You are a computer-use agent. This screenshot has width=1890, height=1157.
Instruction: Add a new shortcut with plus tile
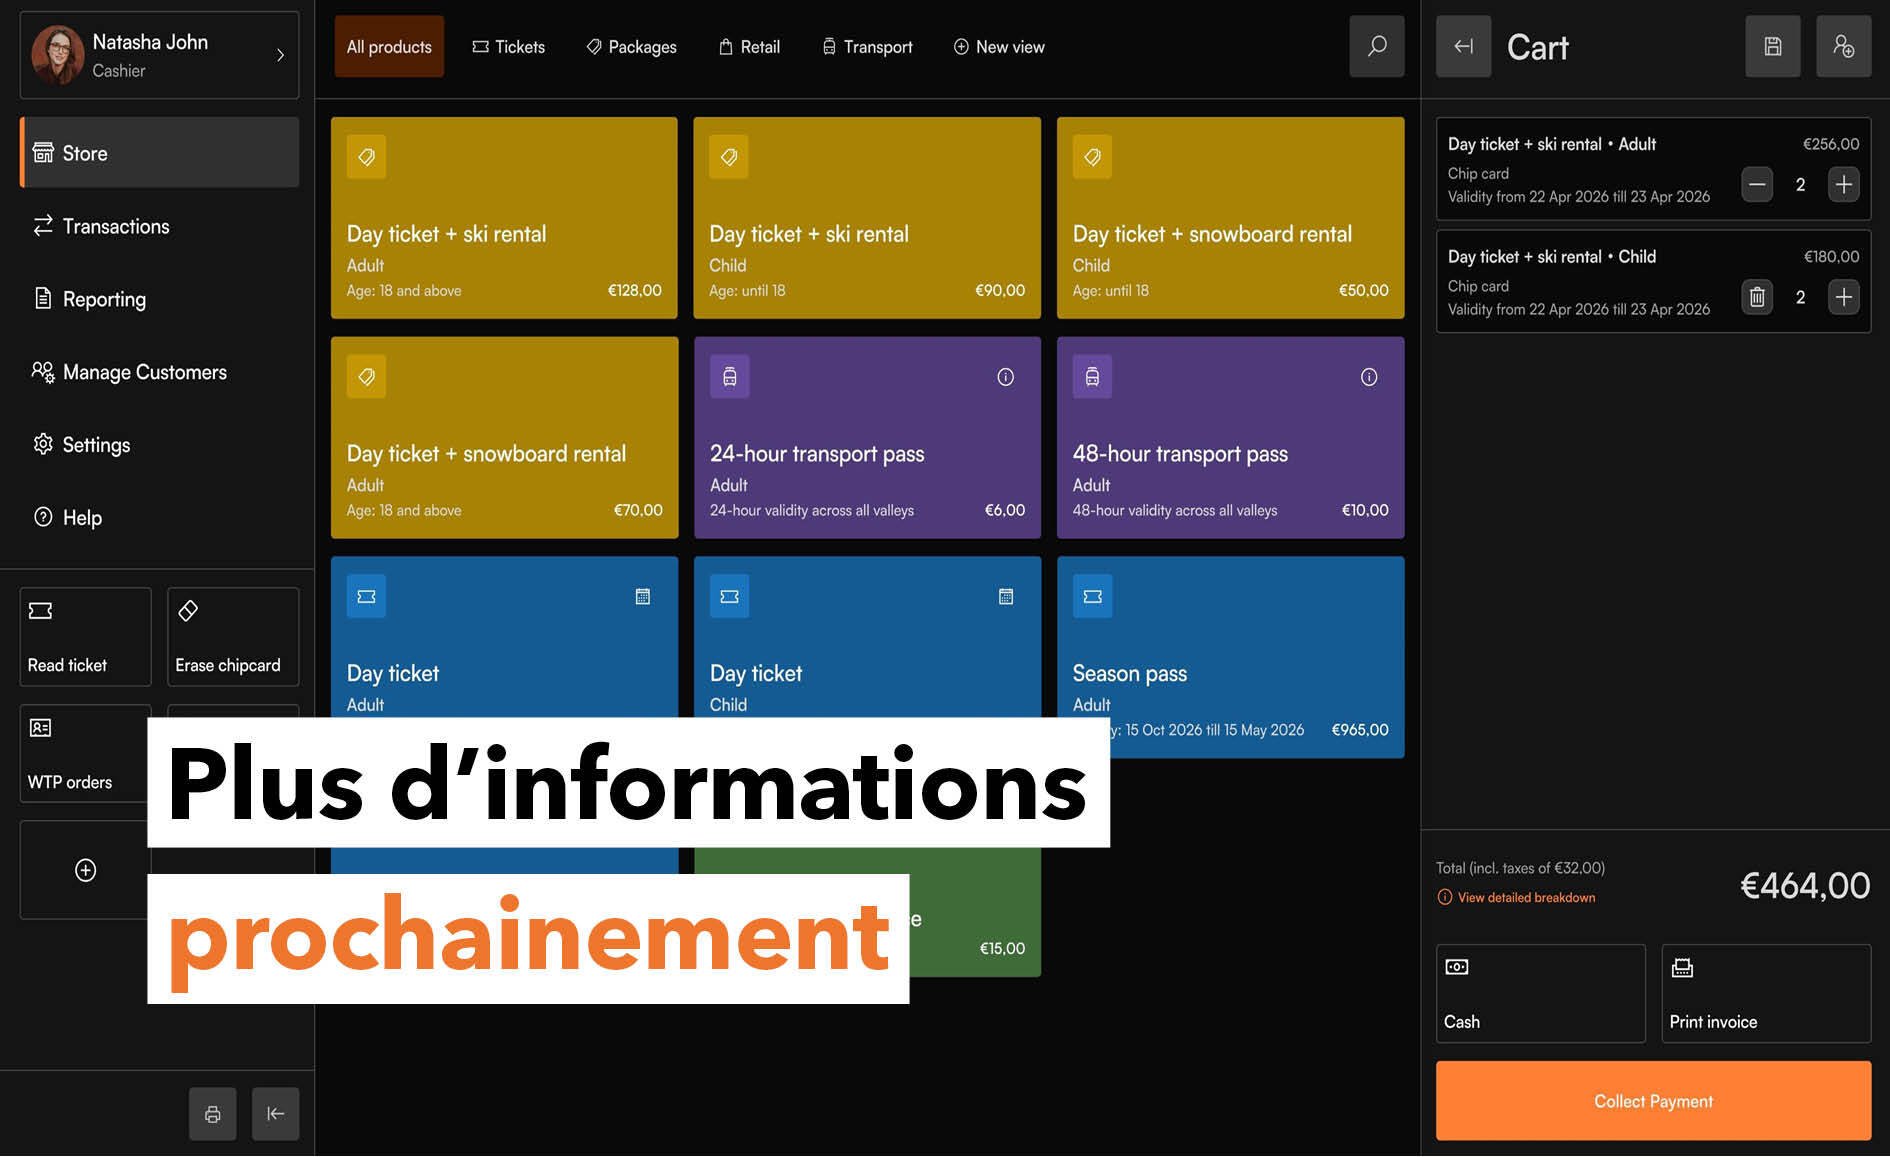tap(86, 870)
